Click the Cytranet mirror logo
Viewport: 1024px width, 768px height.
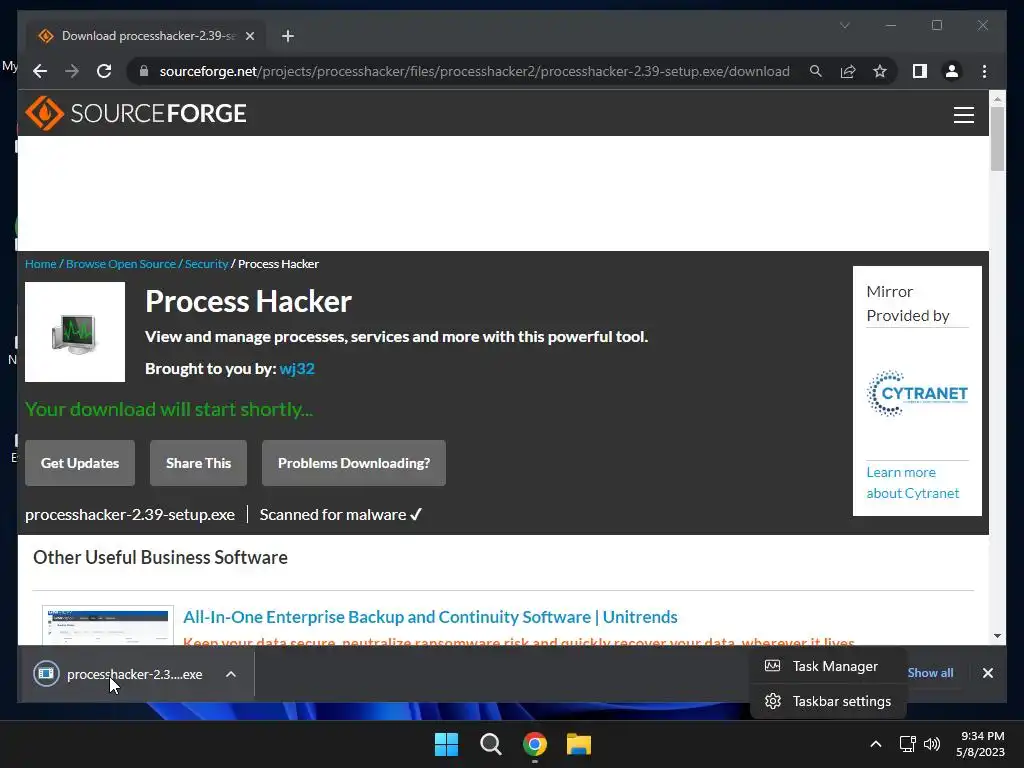click(x=917, y=393)
